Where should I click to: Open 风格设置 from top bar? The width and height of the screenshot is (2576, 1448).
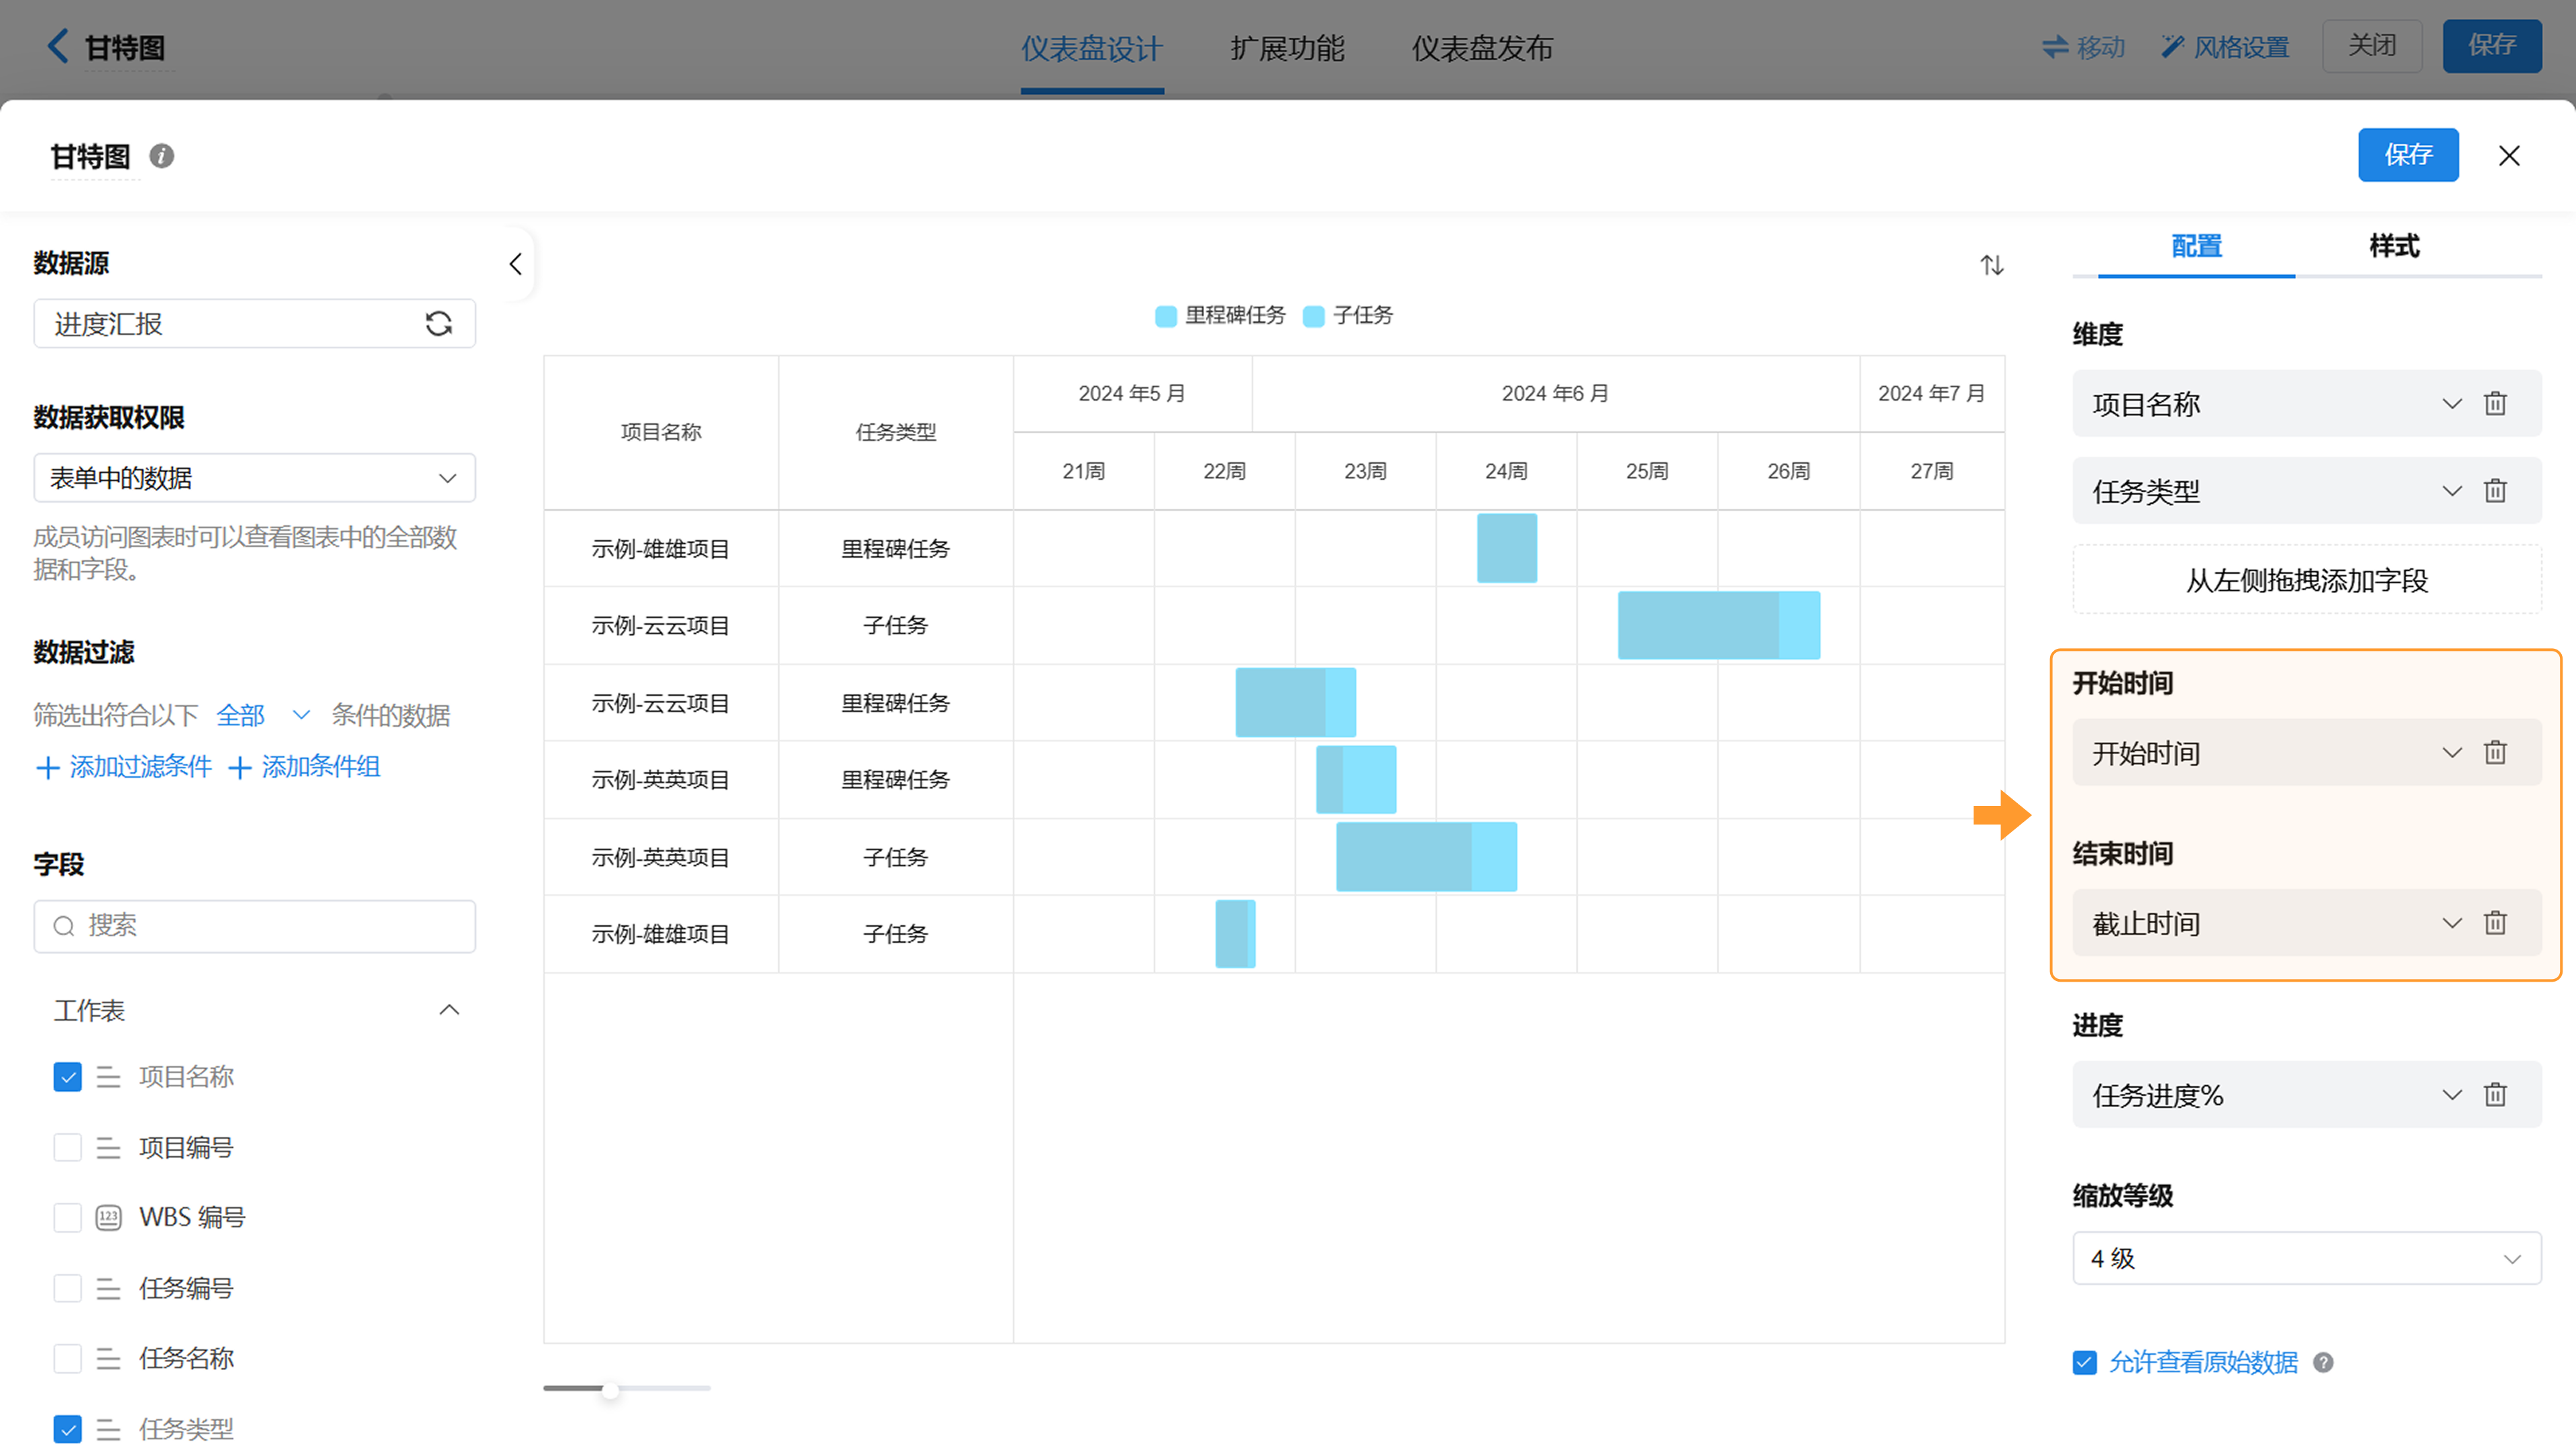[x=2225, y=47]
